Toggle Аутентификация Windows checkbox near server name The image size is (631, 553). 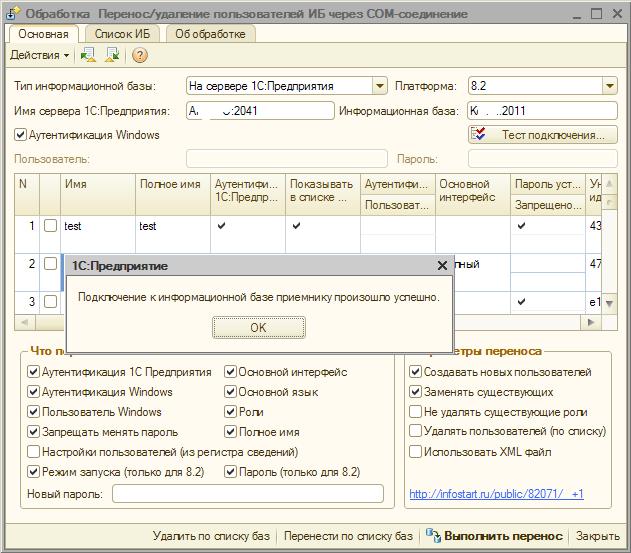click(21, 135)
